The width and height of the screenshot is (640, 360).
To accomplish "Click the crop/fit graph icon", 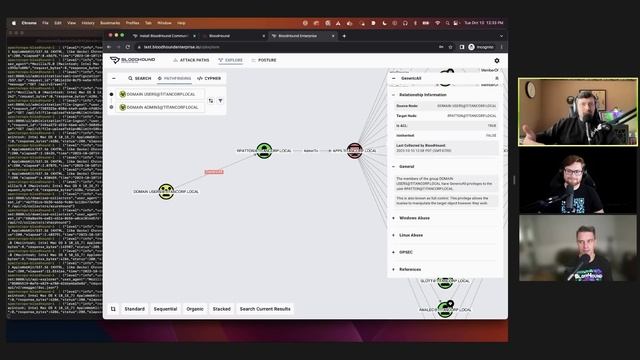I will (x=113, y=309).
